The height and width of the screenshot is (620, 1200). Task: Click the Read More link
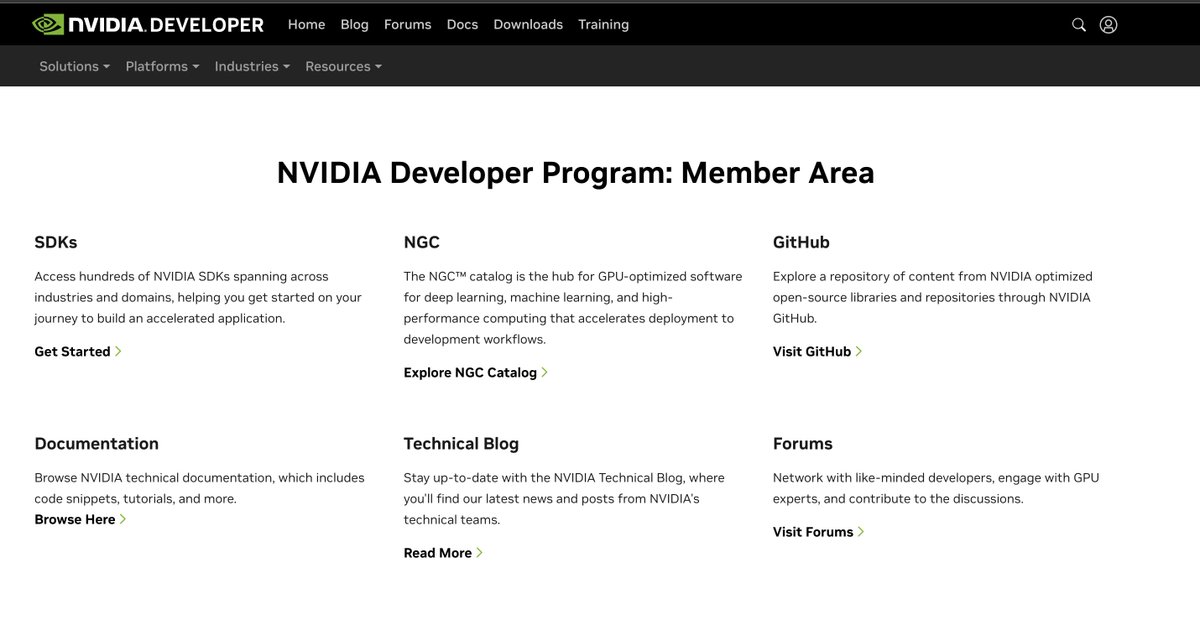(443, 552)
